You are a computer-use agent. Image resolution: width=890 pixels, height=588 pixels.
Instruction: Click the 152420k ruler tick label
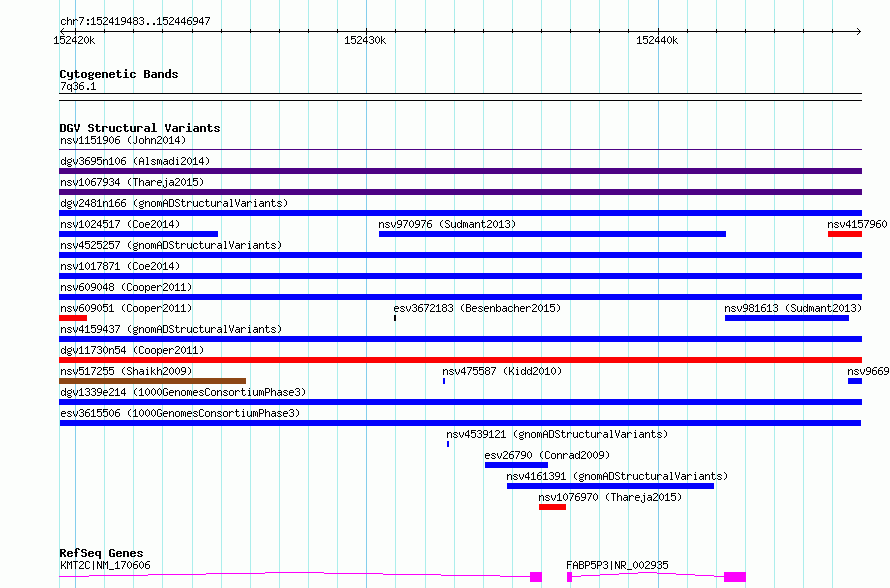[74, 40]
